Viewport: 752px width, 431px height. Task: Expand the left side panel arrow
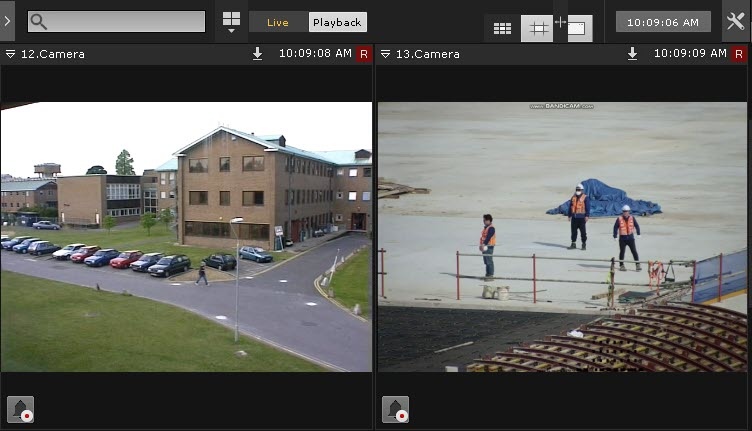pyautogui.click(x=7, y=21)
